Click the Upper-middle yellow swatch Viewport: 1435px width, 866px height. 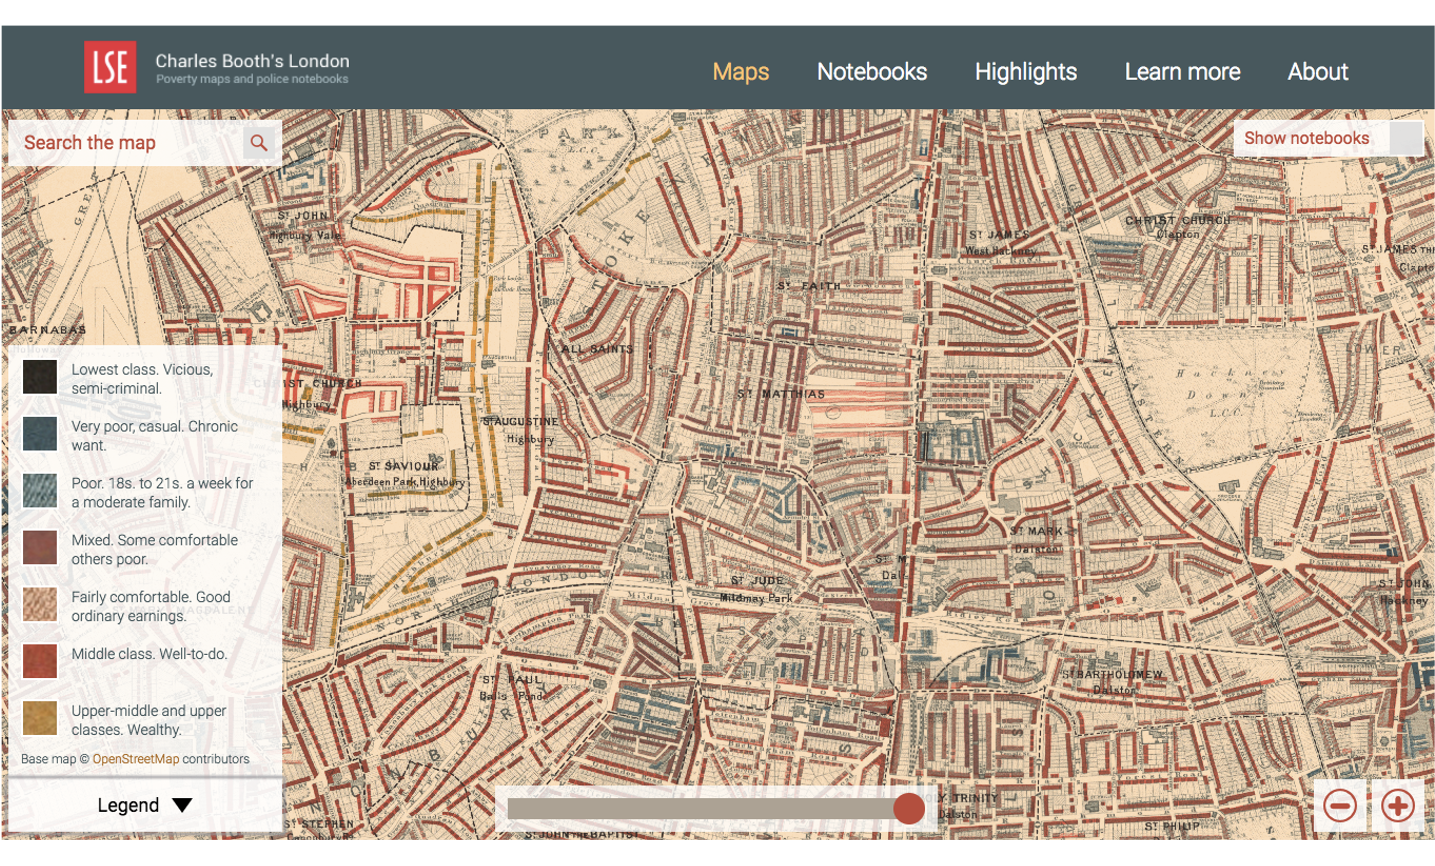[x=40, y=718]
